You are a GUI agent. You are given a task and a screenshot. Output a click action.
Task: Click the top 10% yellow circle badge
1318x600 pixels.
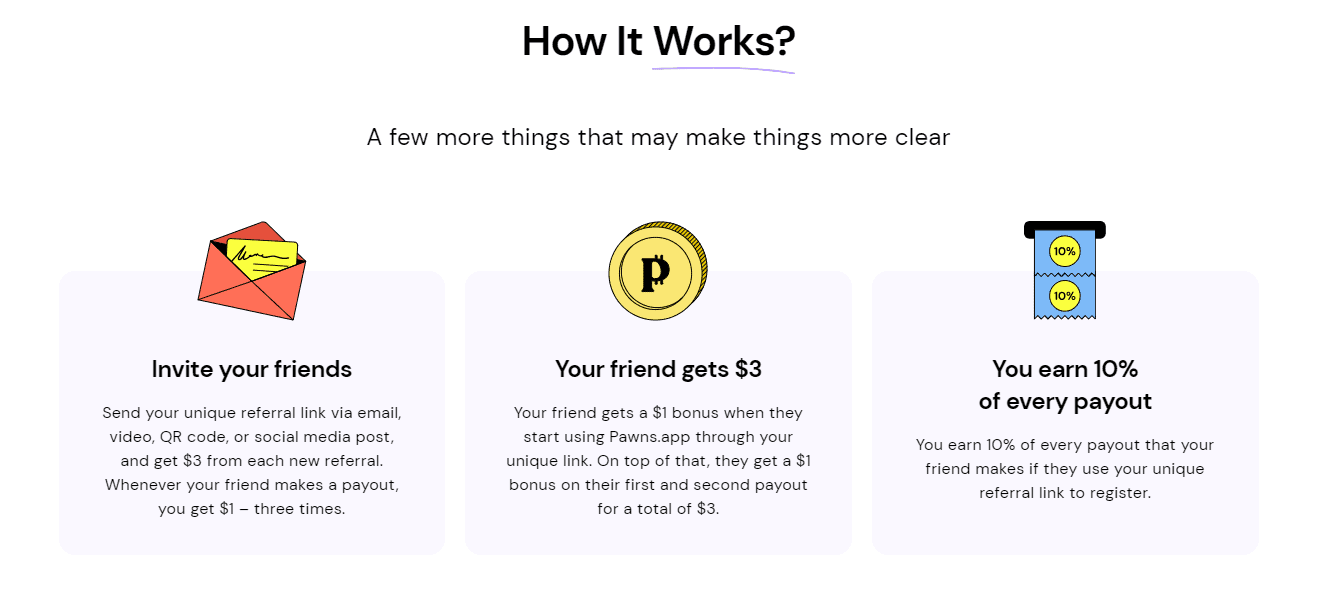tap(1064, 252)
